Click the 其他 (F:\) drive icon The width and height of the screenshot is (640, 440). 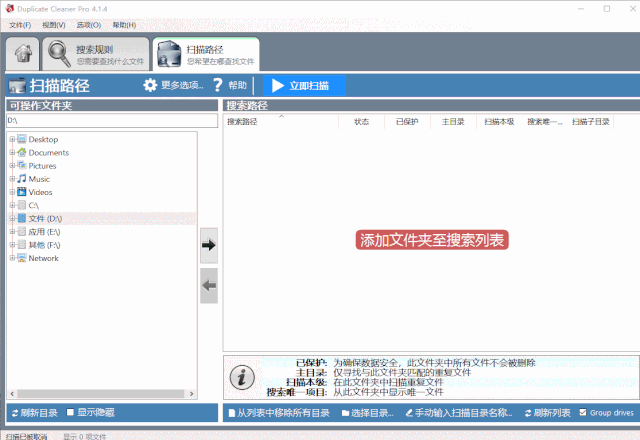coord(22,245)
